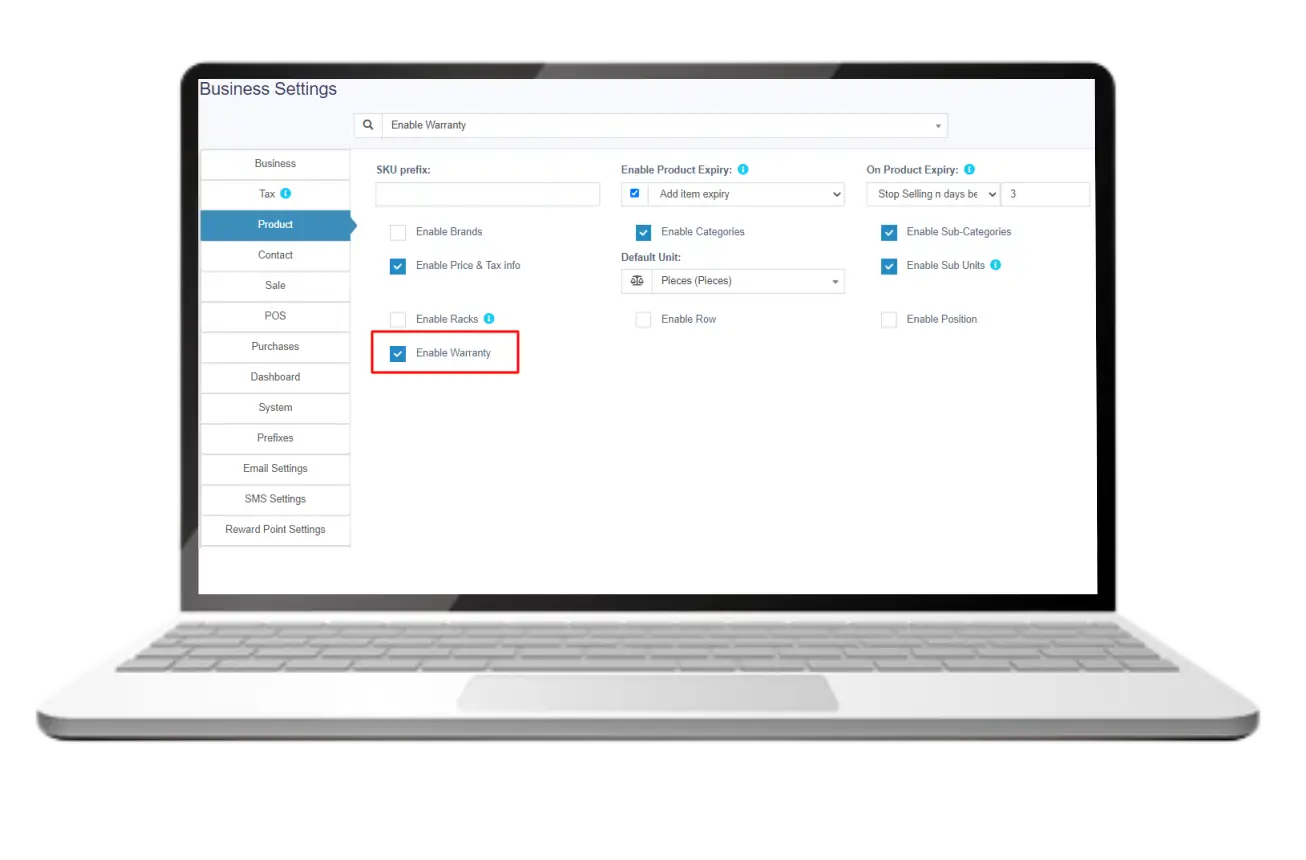The image size is (1306, 860).
Task: Toggle the Enable Price & Tax info checkbox
Action: 398,267
